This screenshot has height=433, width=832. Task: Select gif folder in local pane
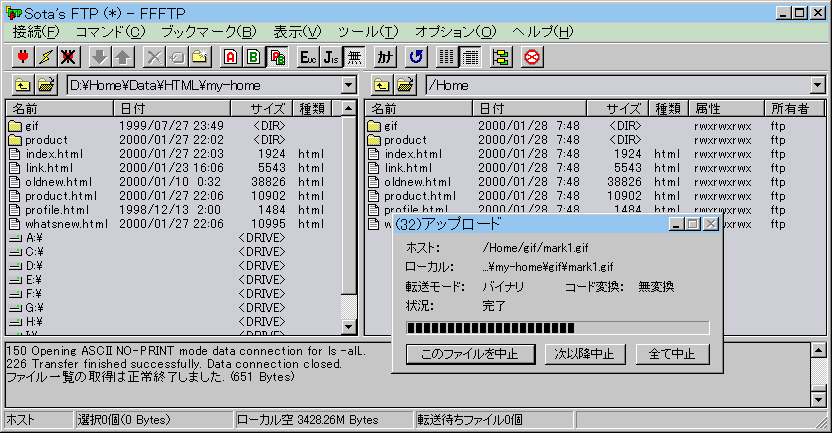(x=24, y=126)
